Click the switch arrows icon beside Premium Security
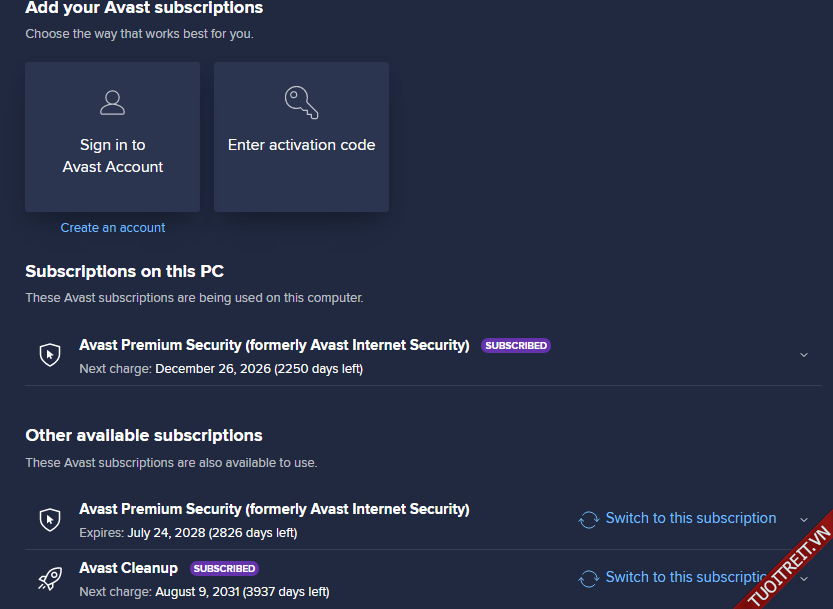Viewport: 833px width, 609px height. pos(589,519)
